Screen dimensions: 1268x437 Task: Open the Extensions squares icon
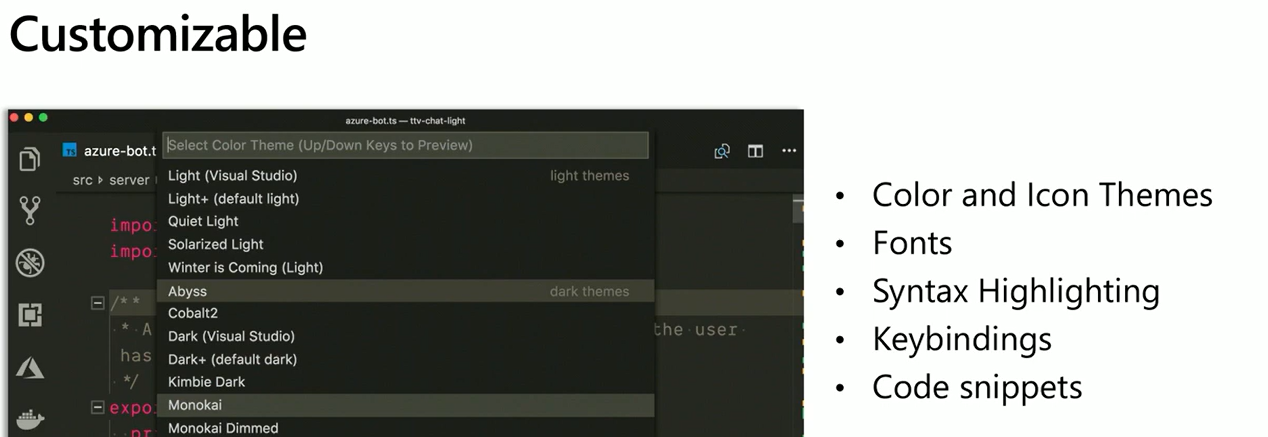29,316
